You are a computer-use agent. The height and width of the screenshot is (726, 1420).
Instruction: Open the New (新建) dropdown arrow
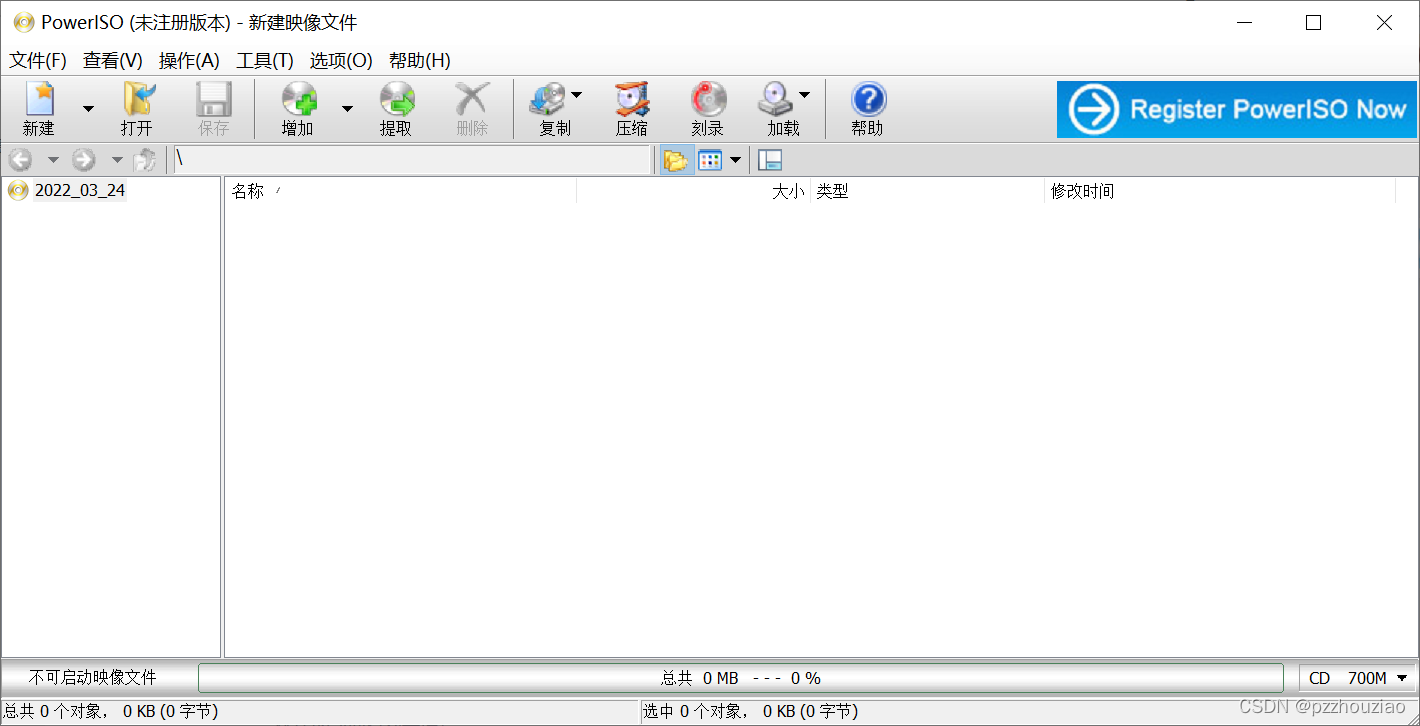(x=88, y=108)
